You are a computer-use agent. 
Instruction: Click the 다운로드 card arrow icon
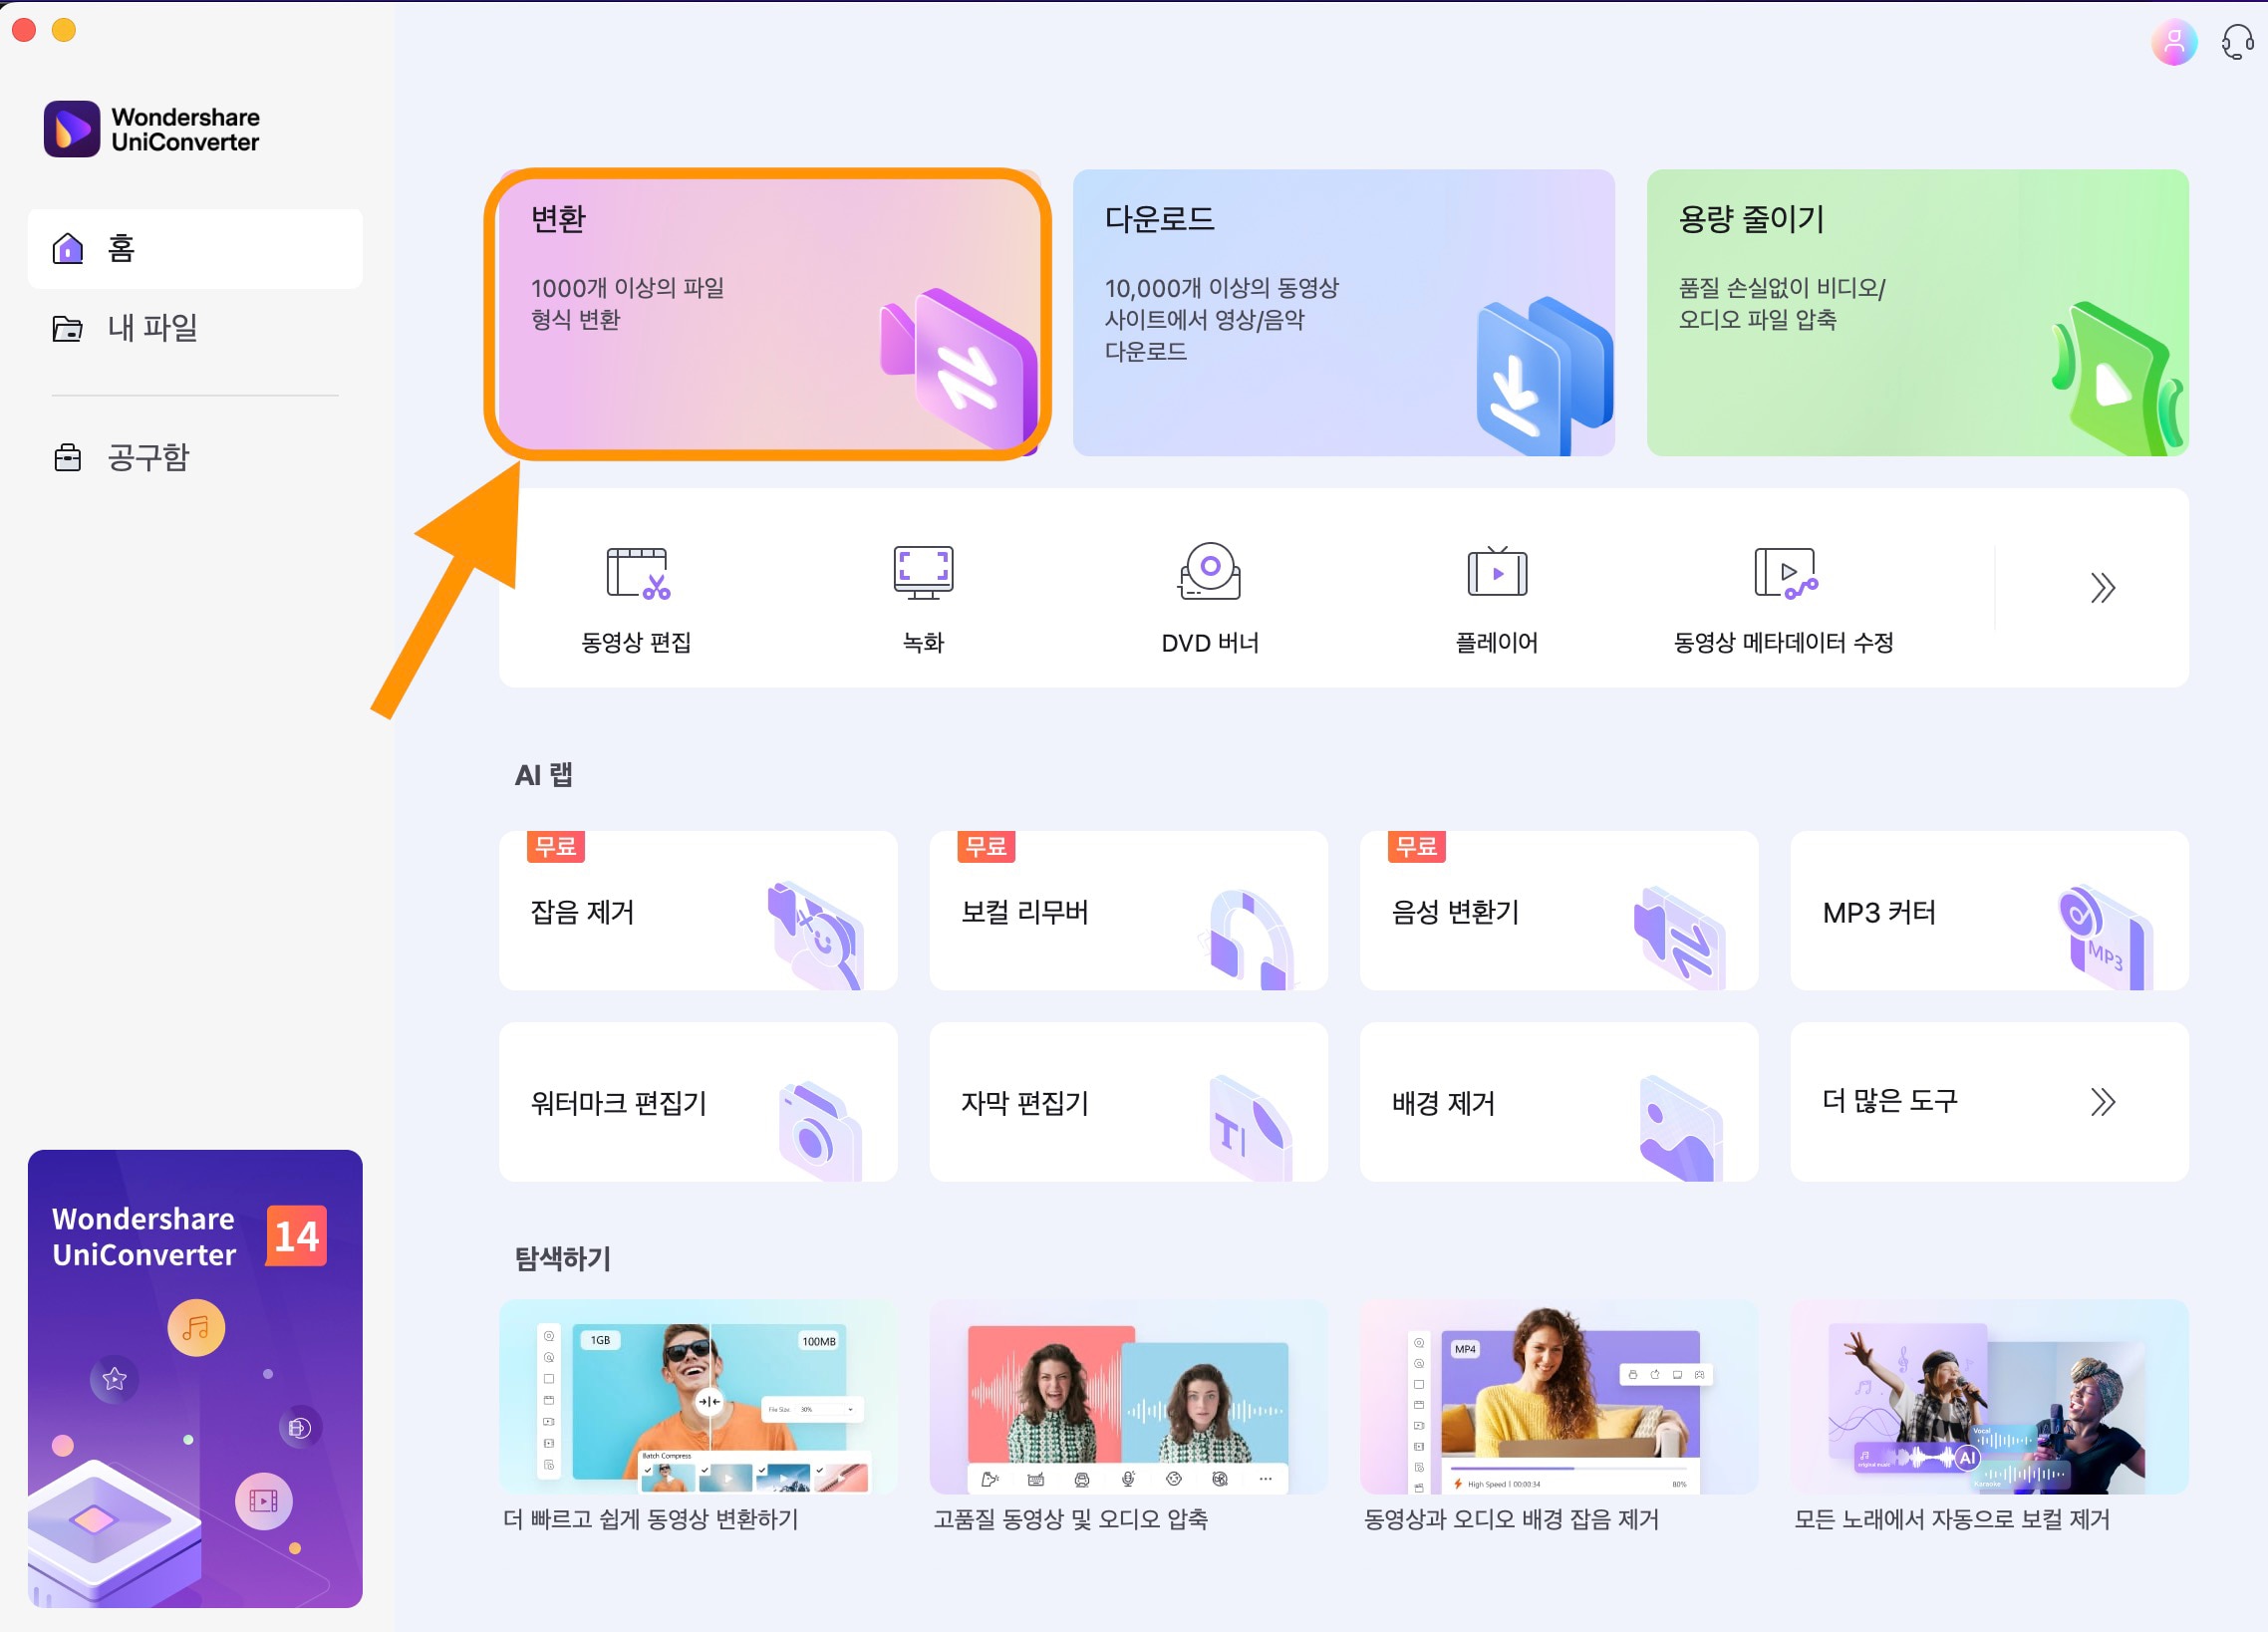1544,375
